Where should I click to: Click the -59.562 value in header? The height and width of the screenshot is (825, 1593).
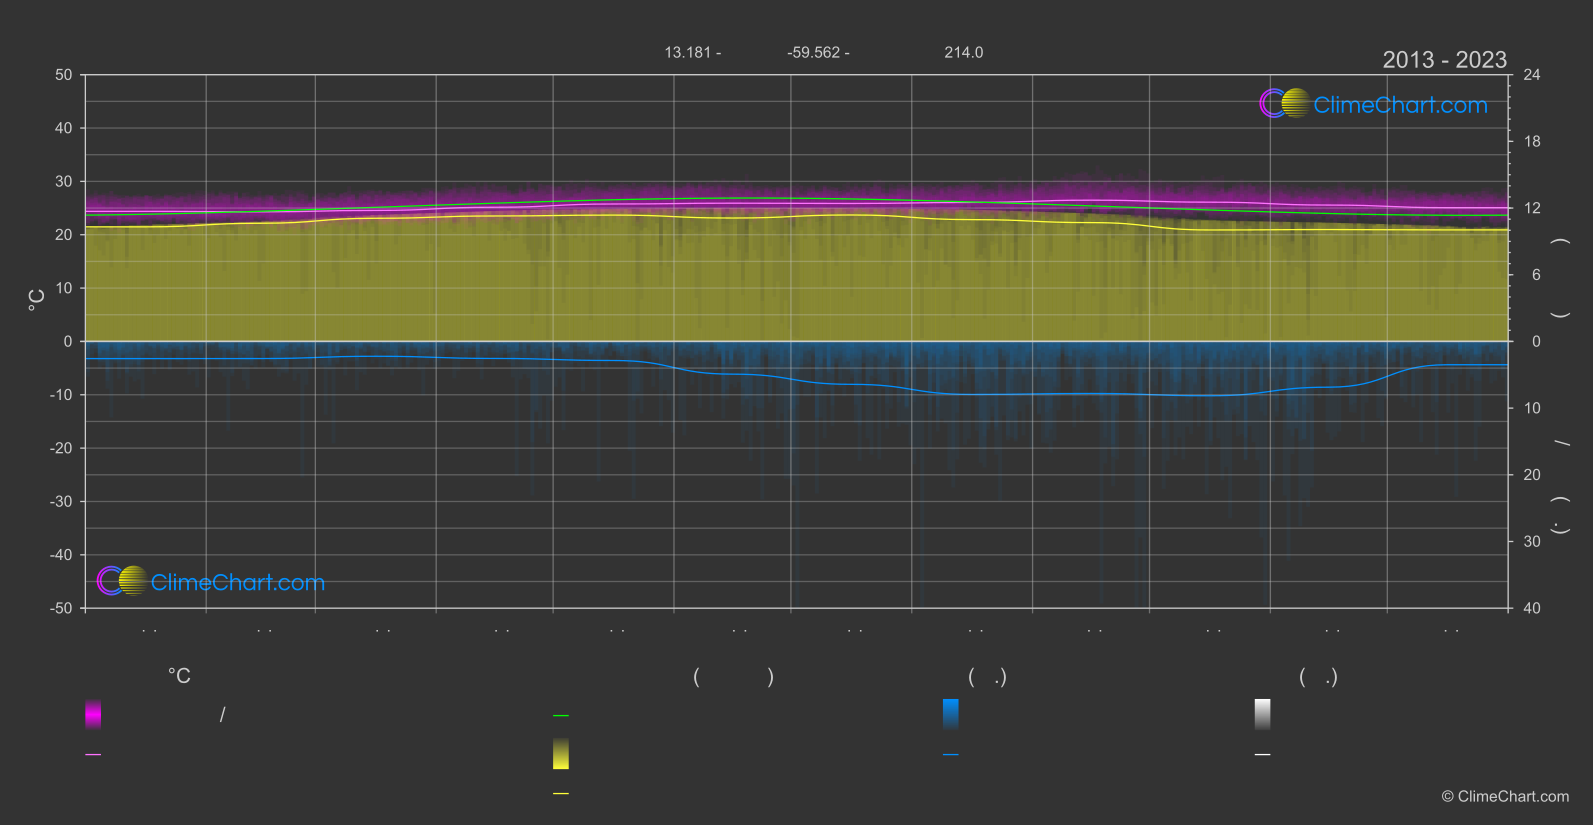[813, 52]
